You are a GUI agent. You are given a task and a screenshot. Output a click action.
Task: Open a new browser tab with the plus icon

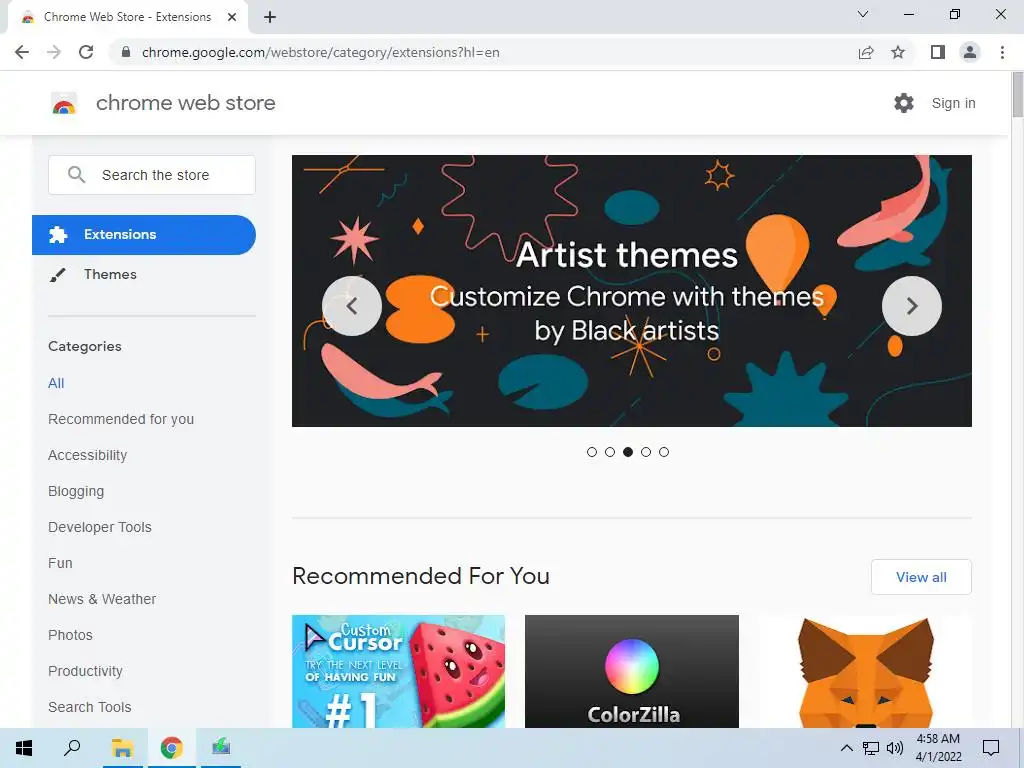[270, 17]
